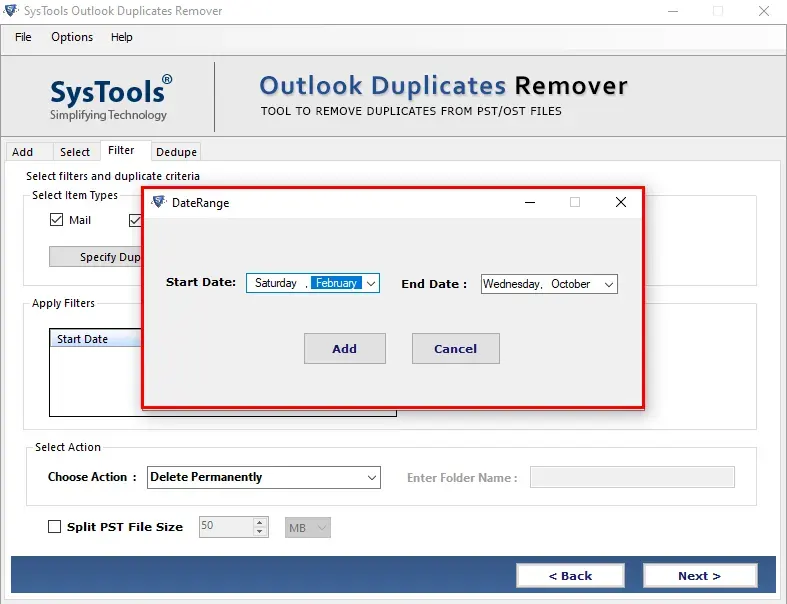Minimize the DateRange dialog
Image resolution: width=787 pixels, height=604 pixels.
tap(530, 202)
